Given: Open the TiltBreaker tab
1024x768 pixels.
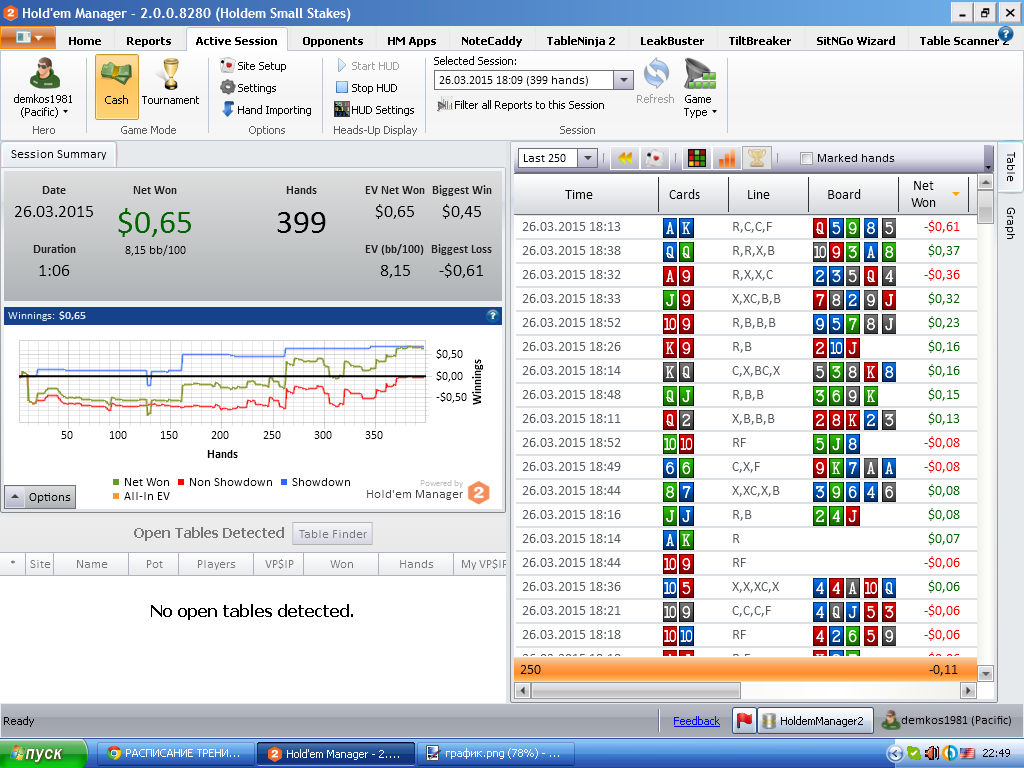Looking at the screenshot, I should point(760,40).
